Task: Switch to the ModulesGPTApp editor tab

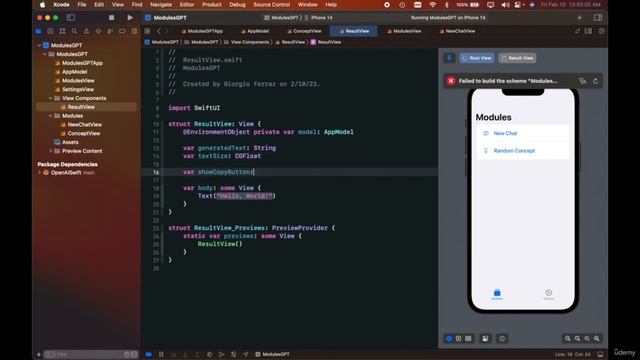Action: click(x=202, y=31)
